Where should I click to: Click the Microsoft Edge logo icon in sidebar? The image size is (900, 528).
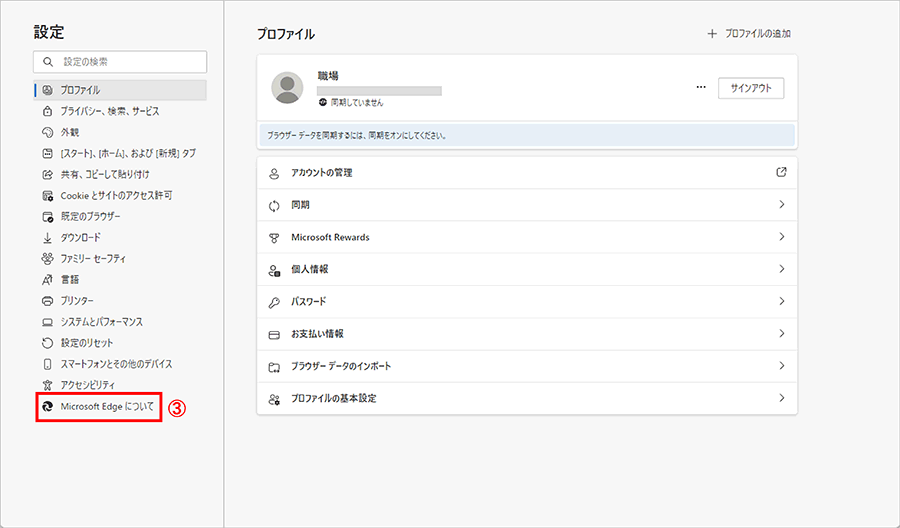coord(48,407)
